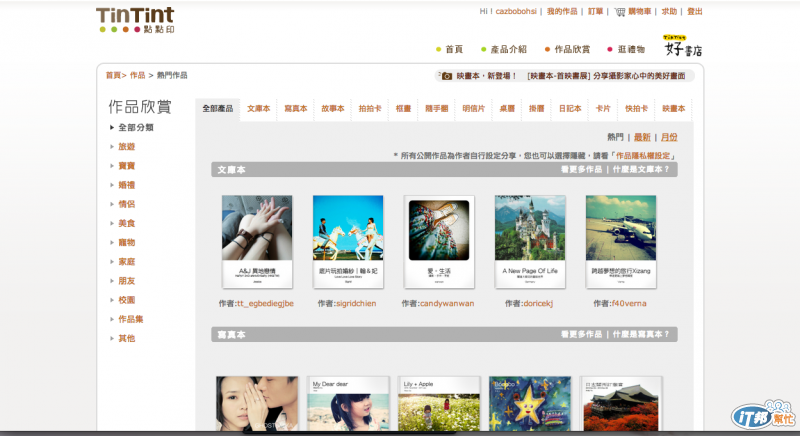Switch to the 明信片 tab
800x436 pixels.
[473, 109]
